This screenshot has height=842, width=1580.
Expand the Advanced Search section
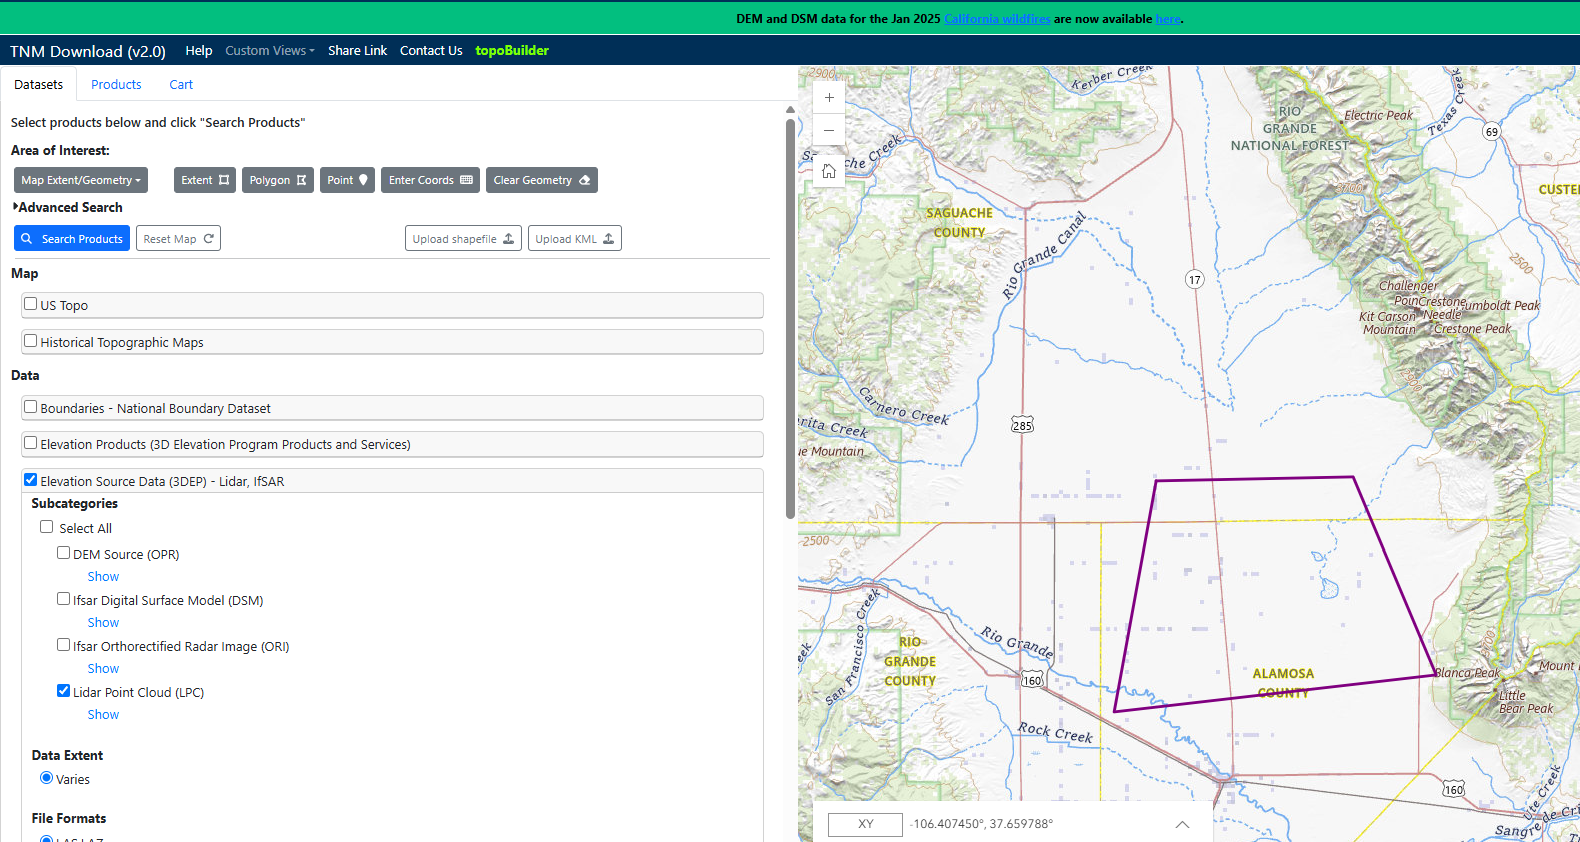[67, 207]
